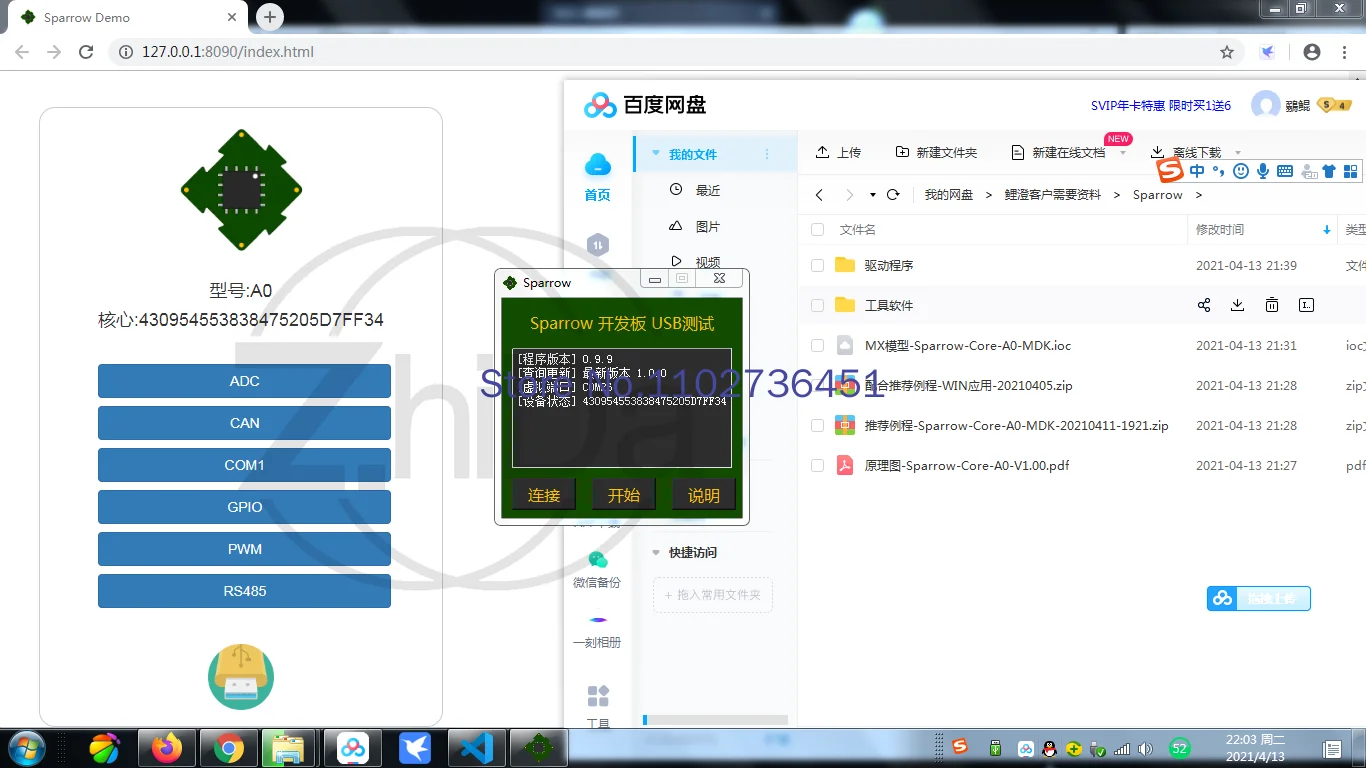Open Chrome's three-dot menu

1345,52
